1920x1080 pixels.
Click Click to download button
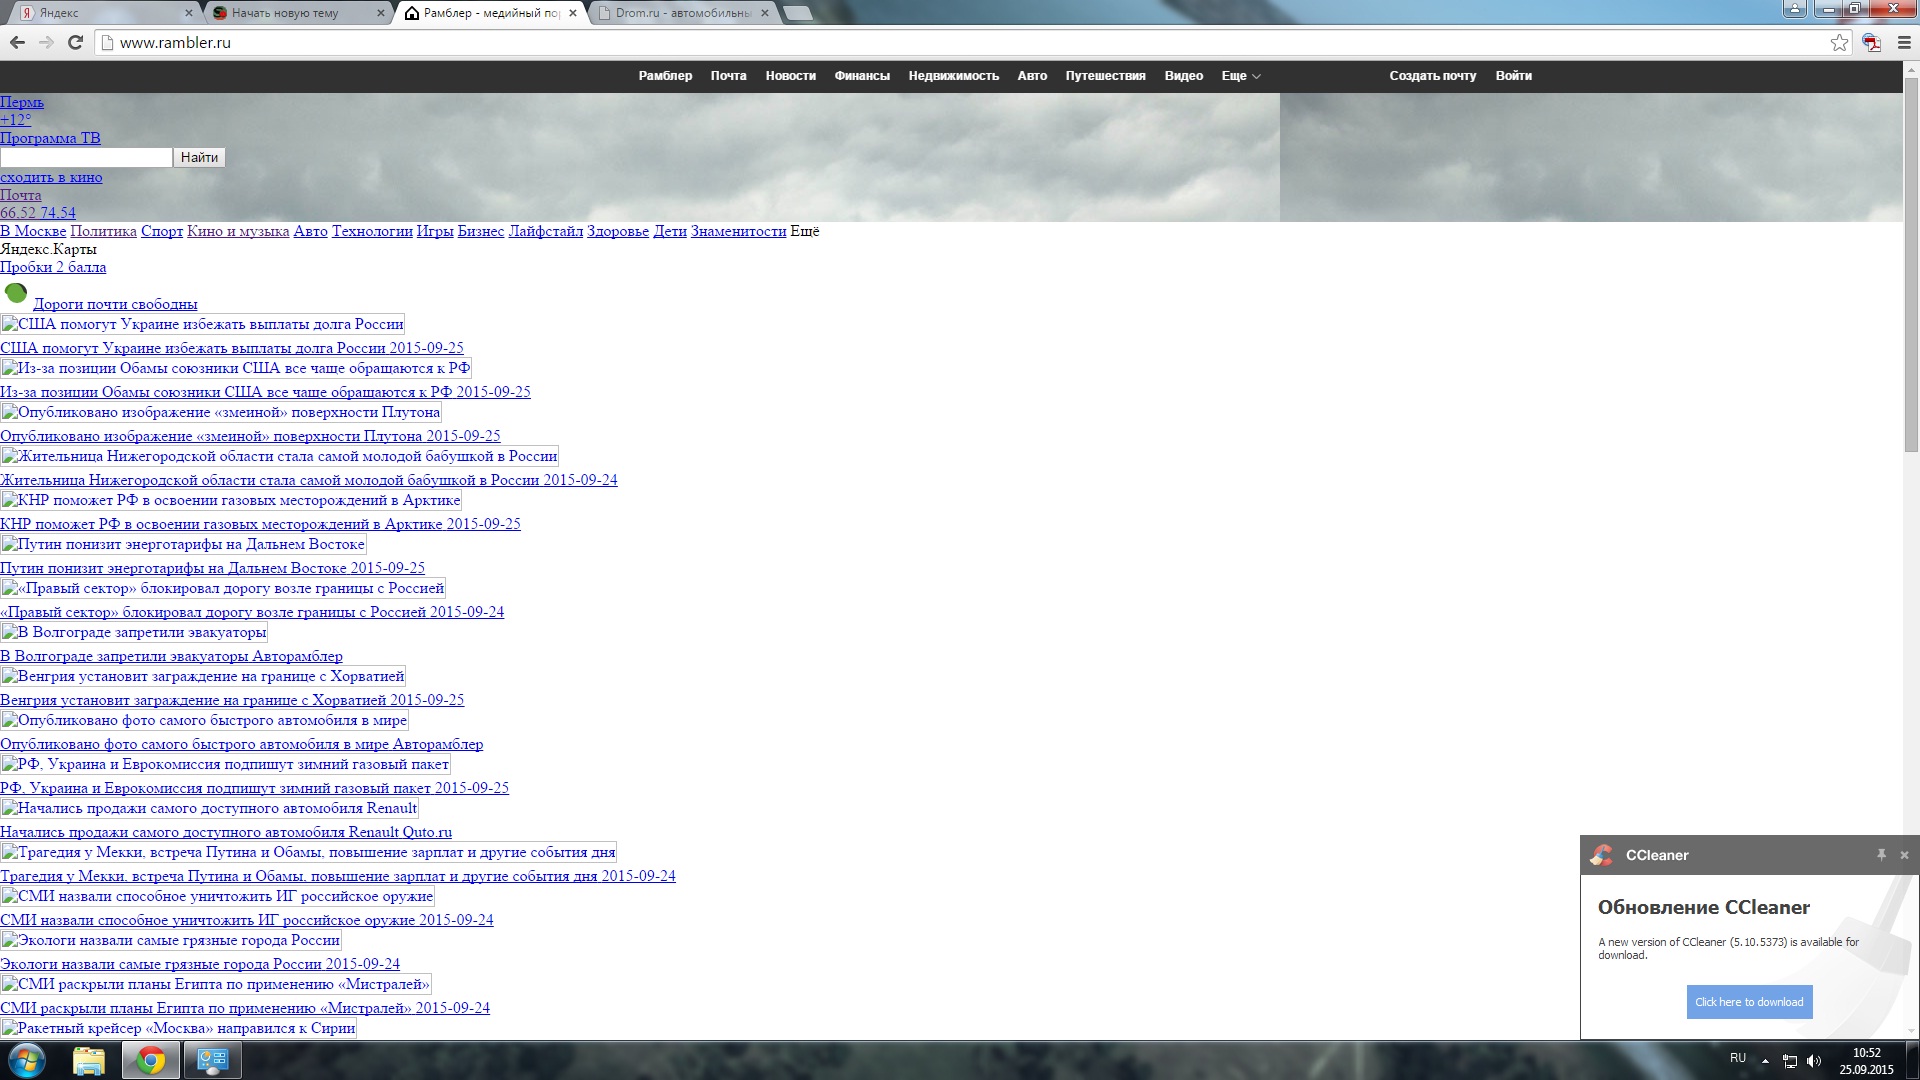[x=1749, y=1002]
